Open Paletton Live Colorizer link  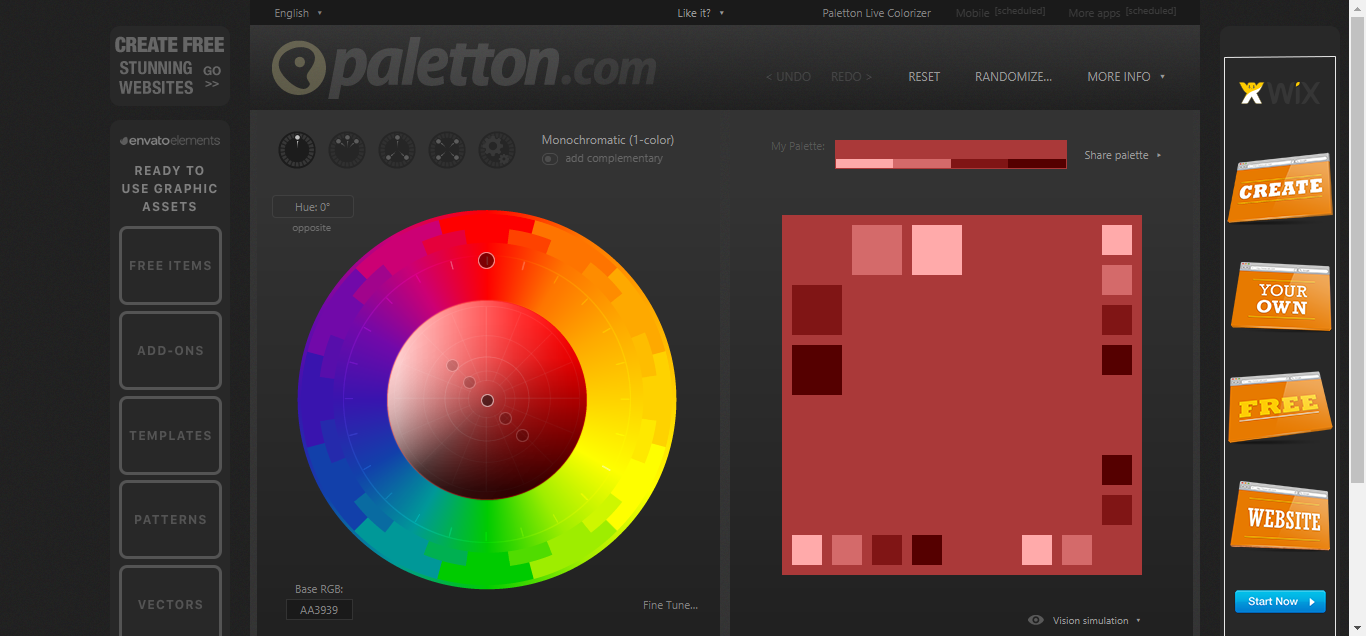876,13
